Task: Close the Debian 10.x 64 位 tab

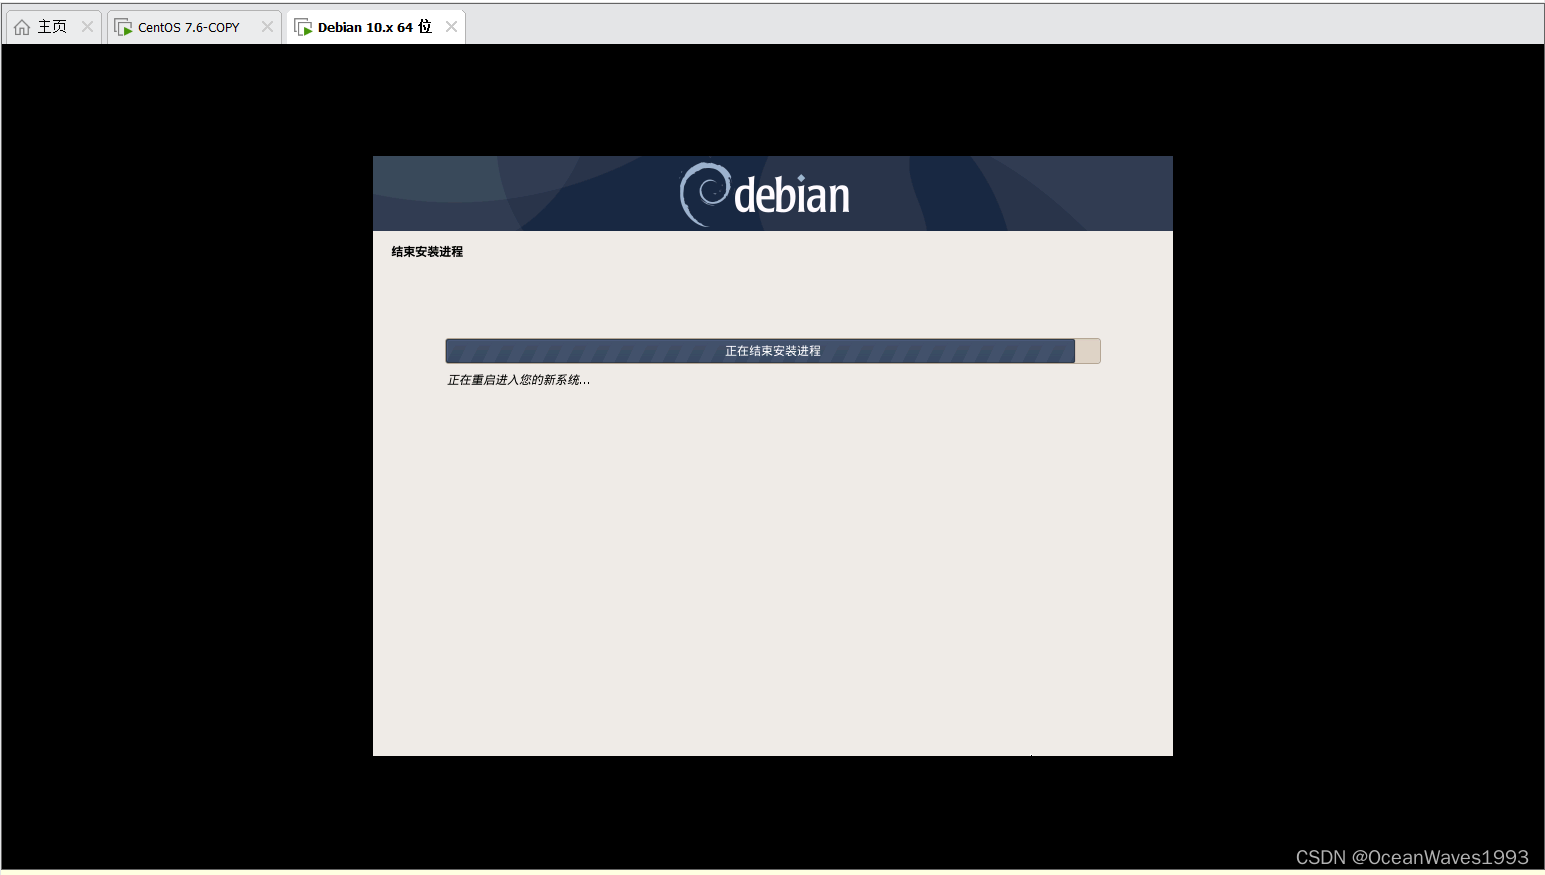Action: [x=451, y=27]
